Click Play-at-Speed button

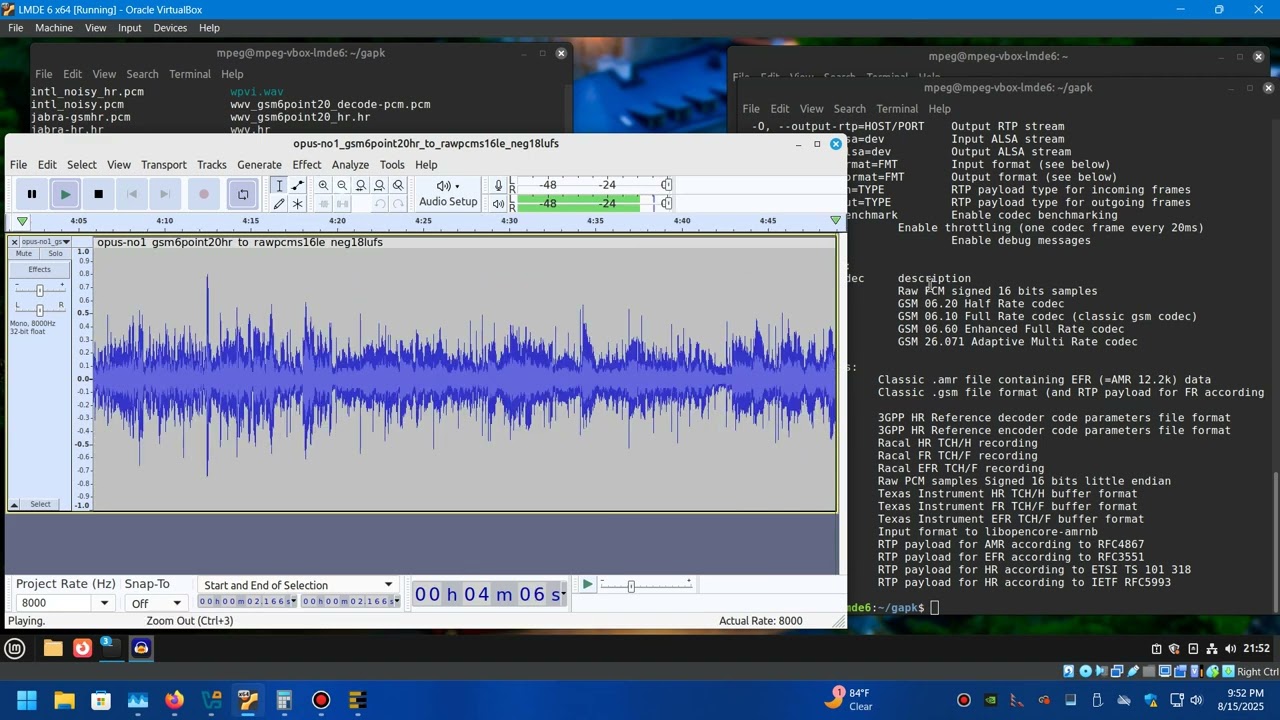pos(587,585)
